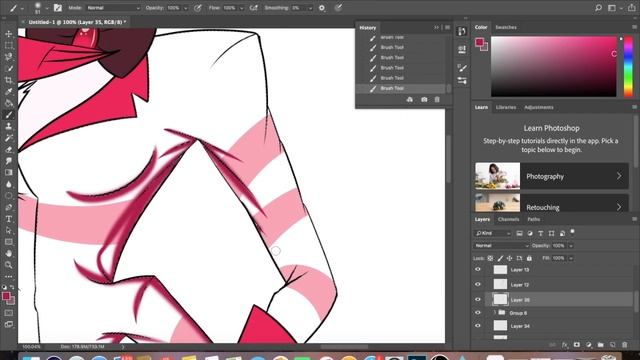Open the brush settings panel toggle

click(58, 8)
